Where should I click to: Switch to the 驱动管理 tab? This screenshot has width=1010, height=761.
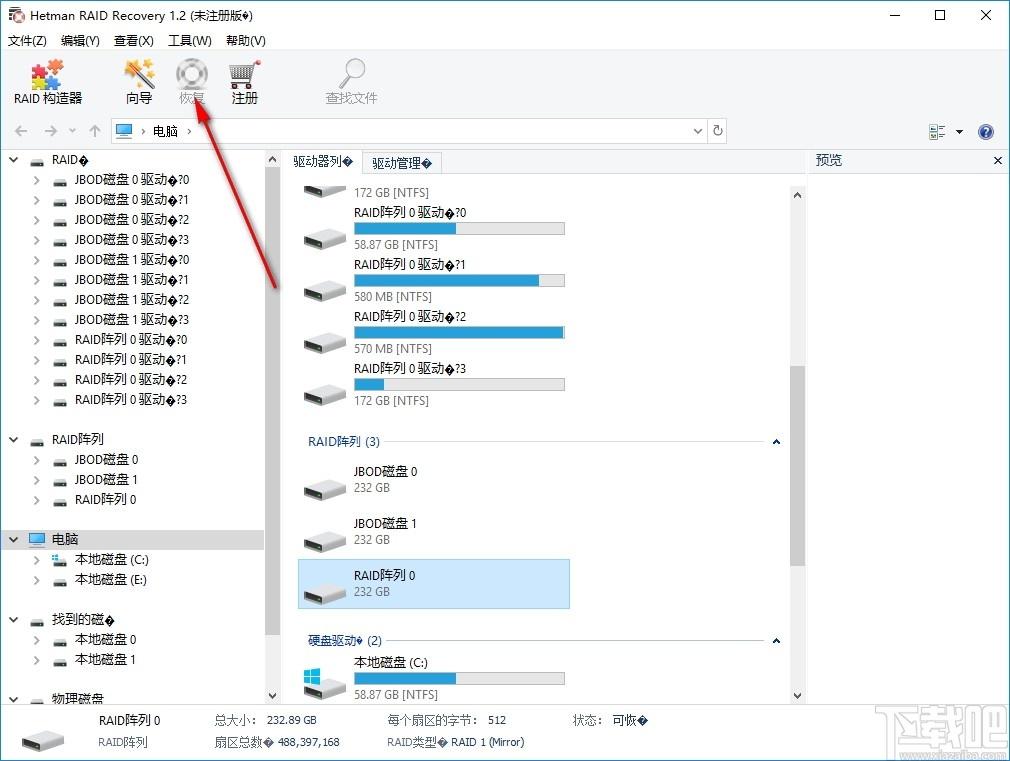pyautogui.click(x=402, y=164)
